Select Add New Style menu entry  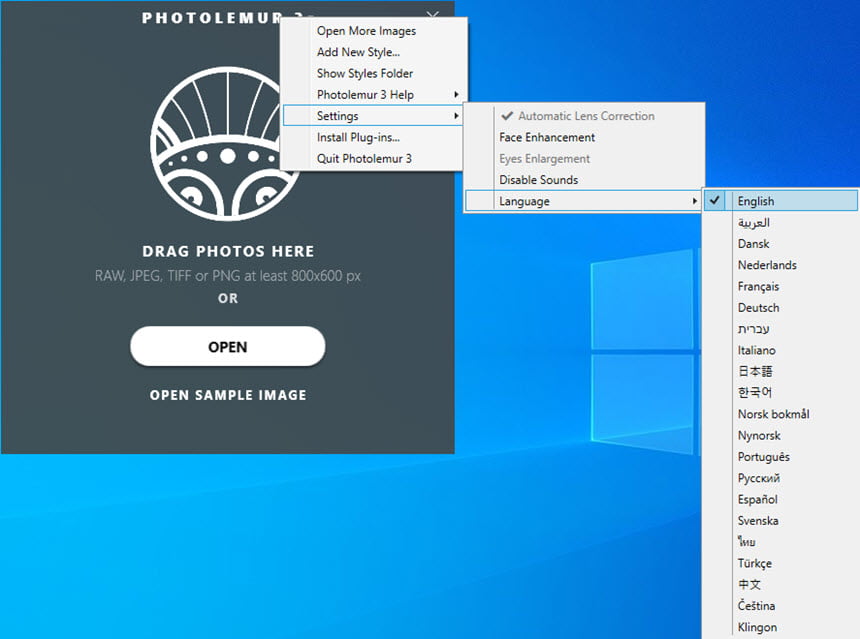coord(372,52)
